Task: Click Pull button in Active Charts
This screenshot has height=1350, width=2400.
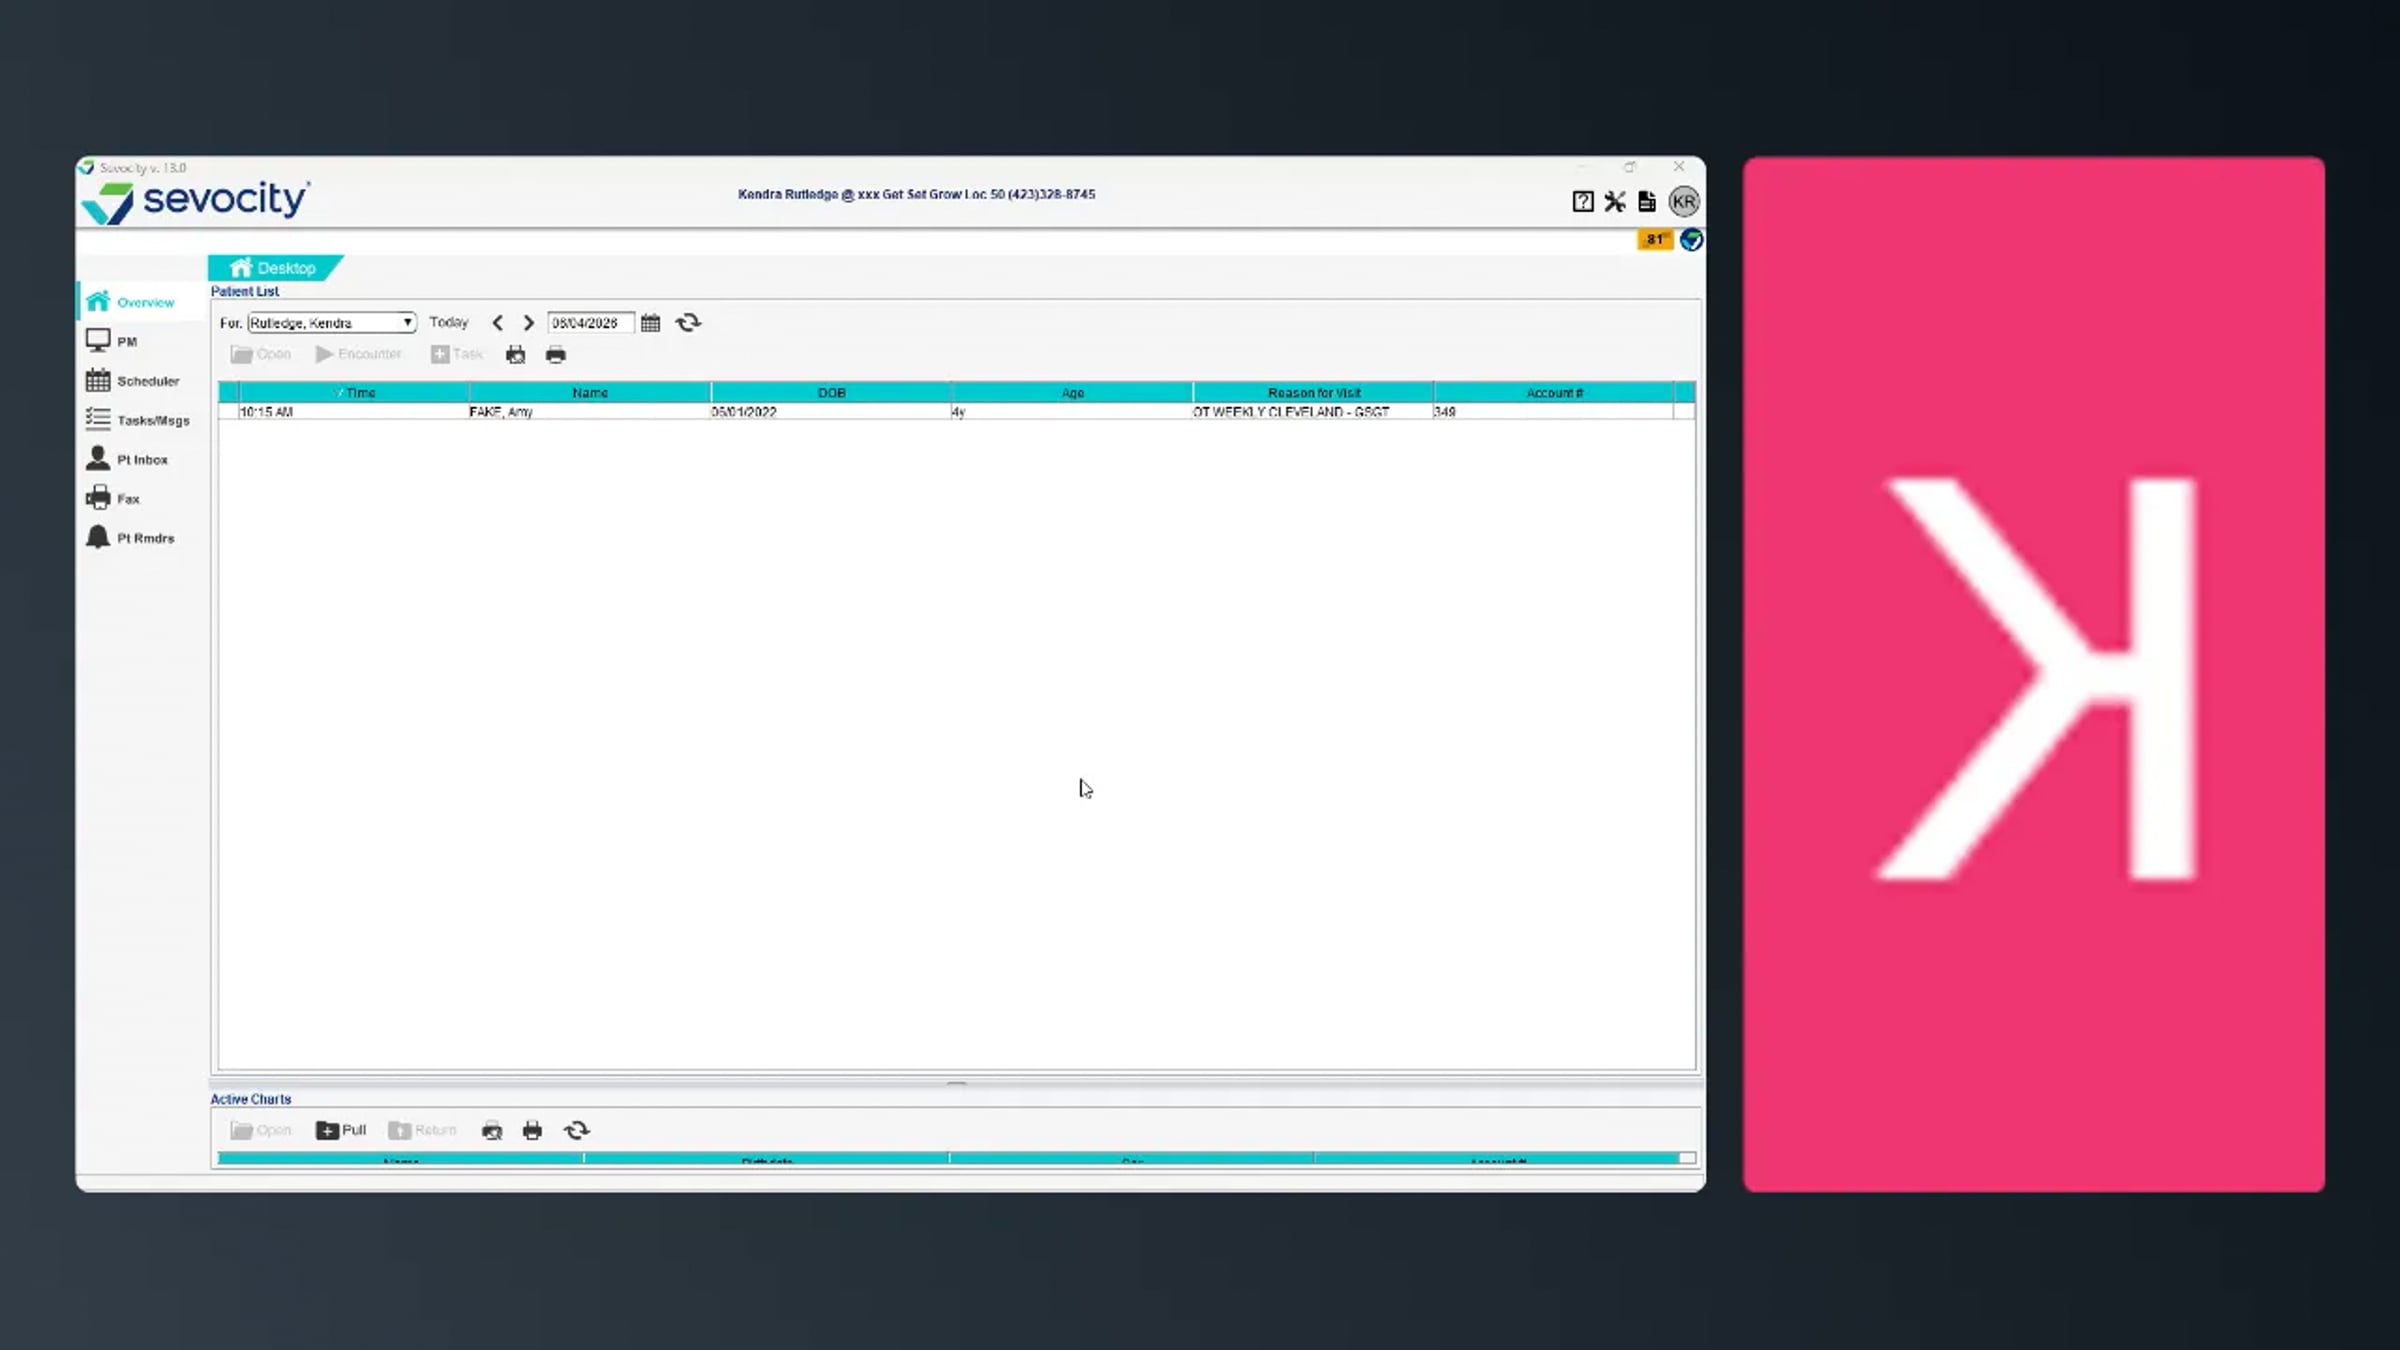Action: 341,1130
